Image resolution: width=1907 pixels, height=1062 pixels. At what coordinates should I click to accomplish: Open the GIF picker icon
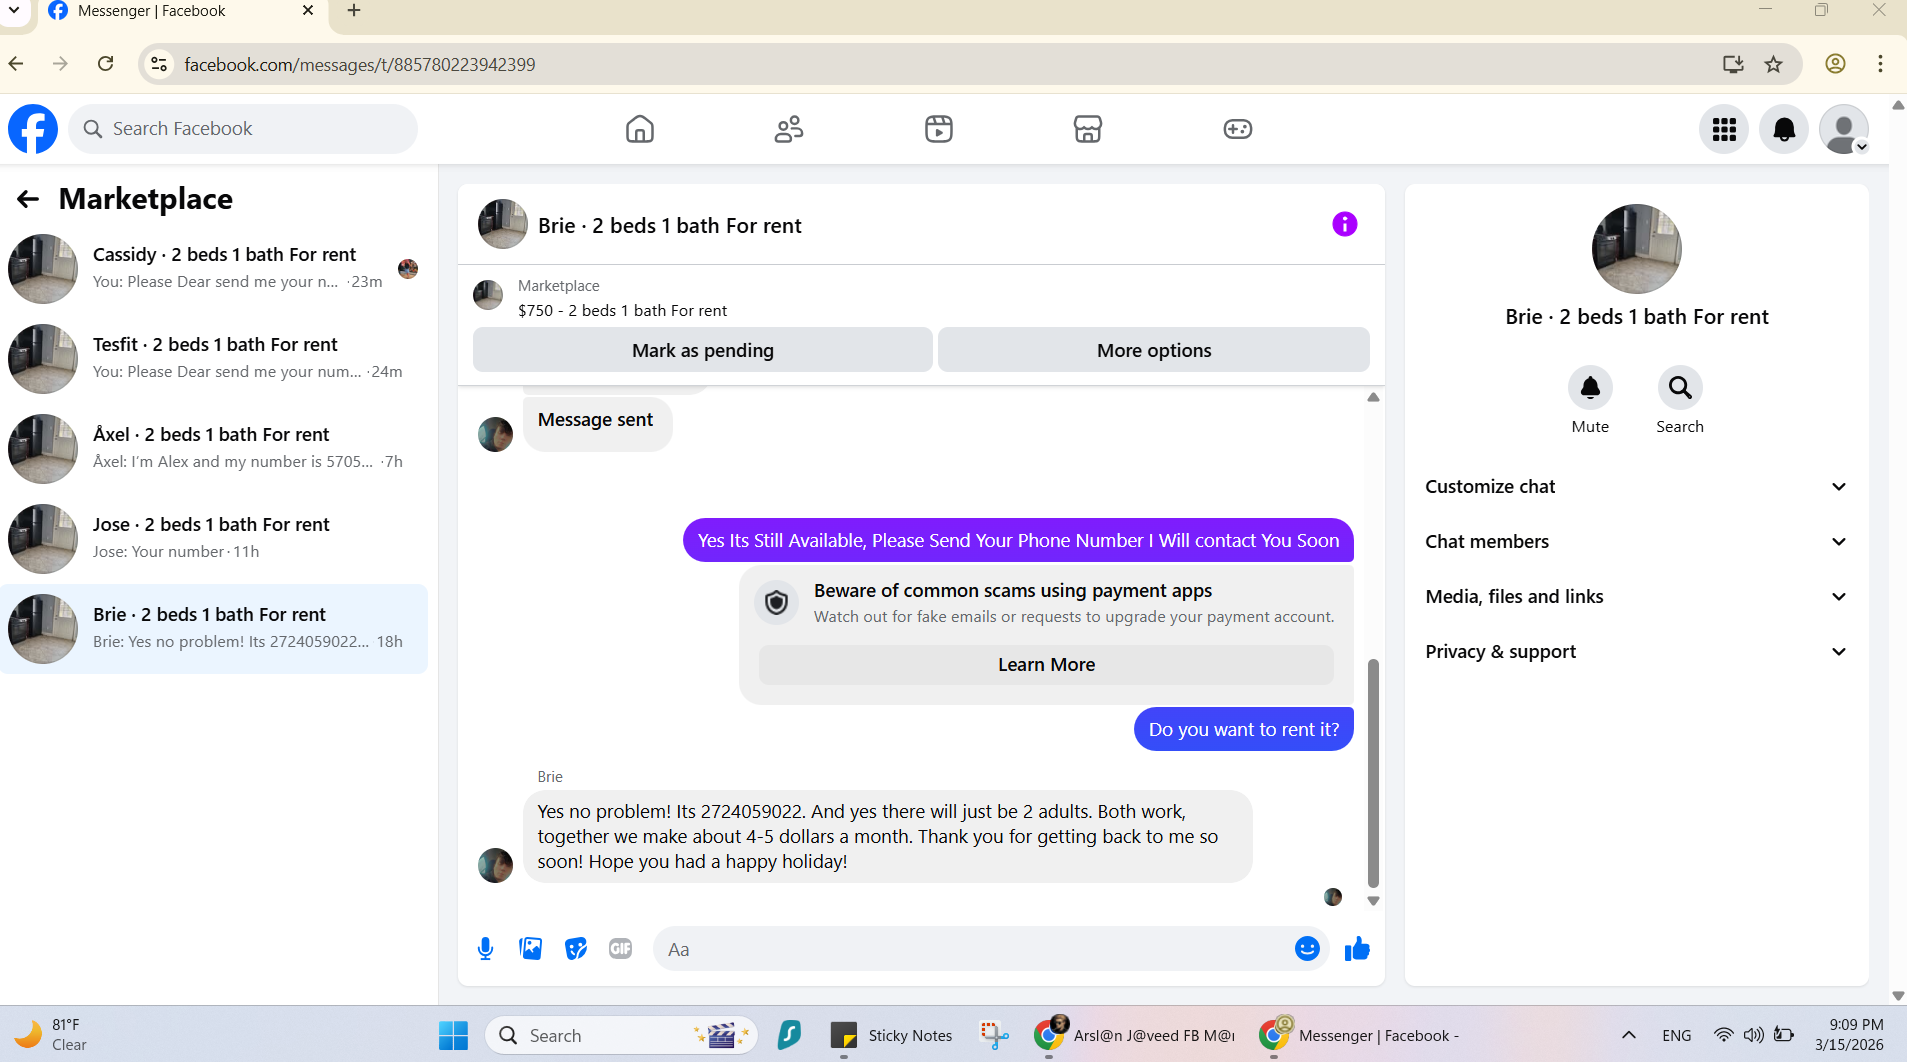(x=621, y=949)
